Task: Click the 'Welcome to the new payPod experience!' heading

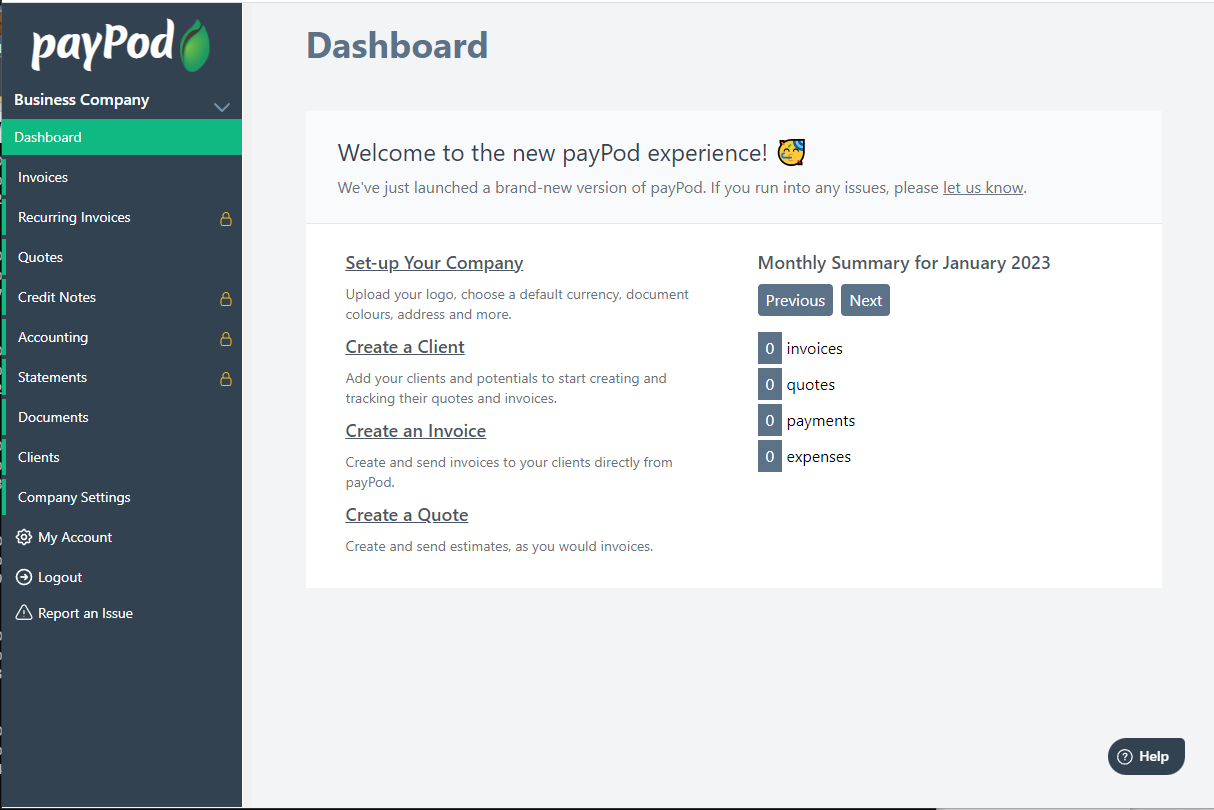Action: pyautogui.click(x=553, y=153)
